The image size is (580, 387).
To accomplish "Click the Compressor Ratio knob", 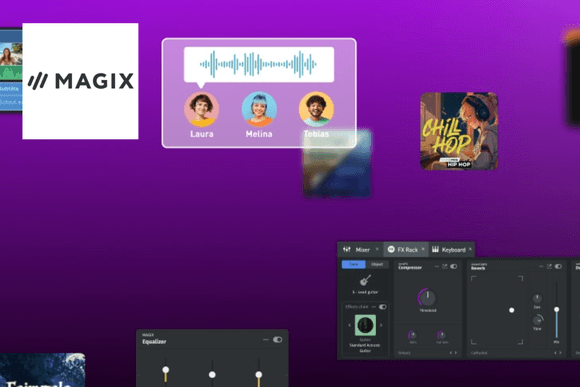I will [x=412, y=335].
